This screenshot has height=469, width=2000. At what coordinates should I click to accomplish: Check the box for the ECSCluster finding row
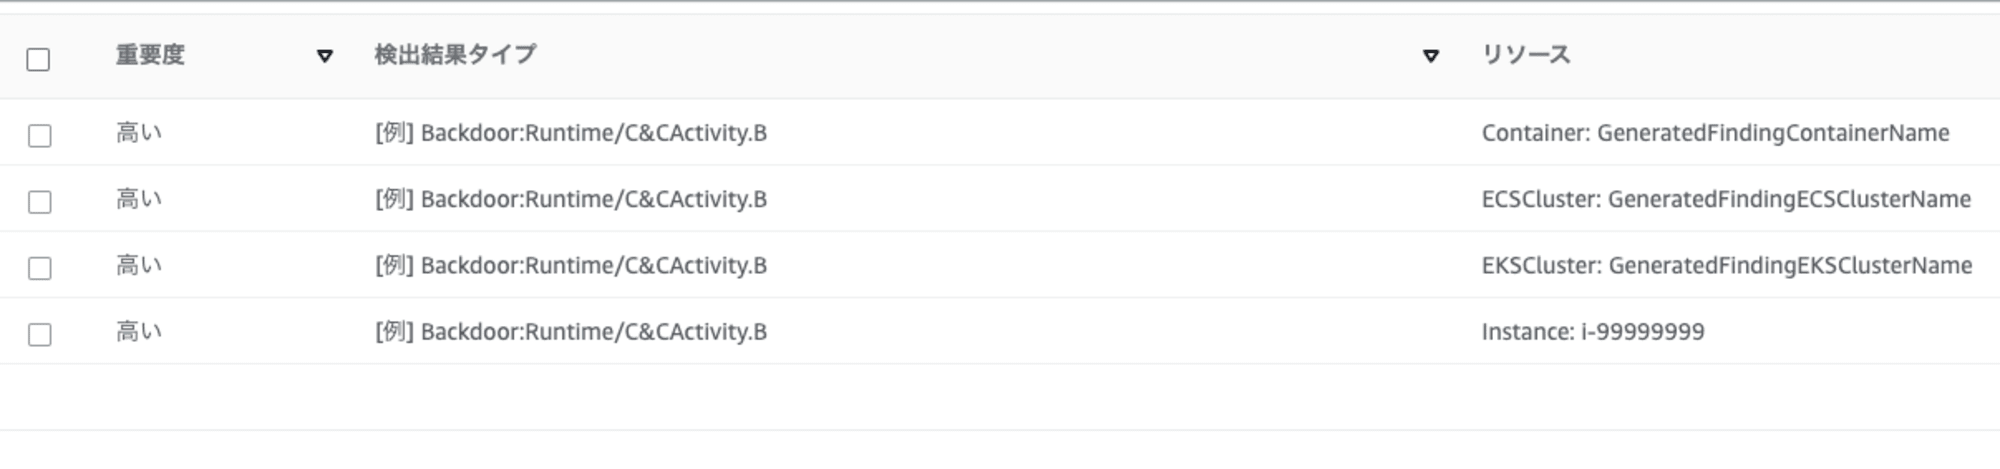pyautogui.click(x=39, y=202)
